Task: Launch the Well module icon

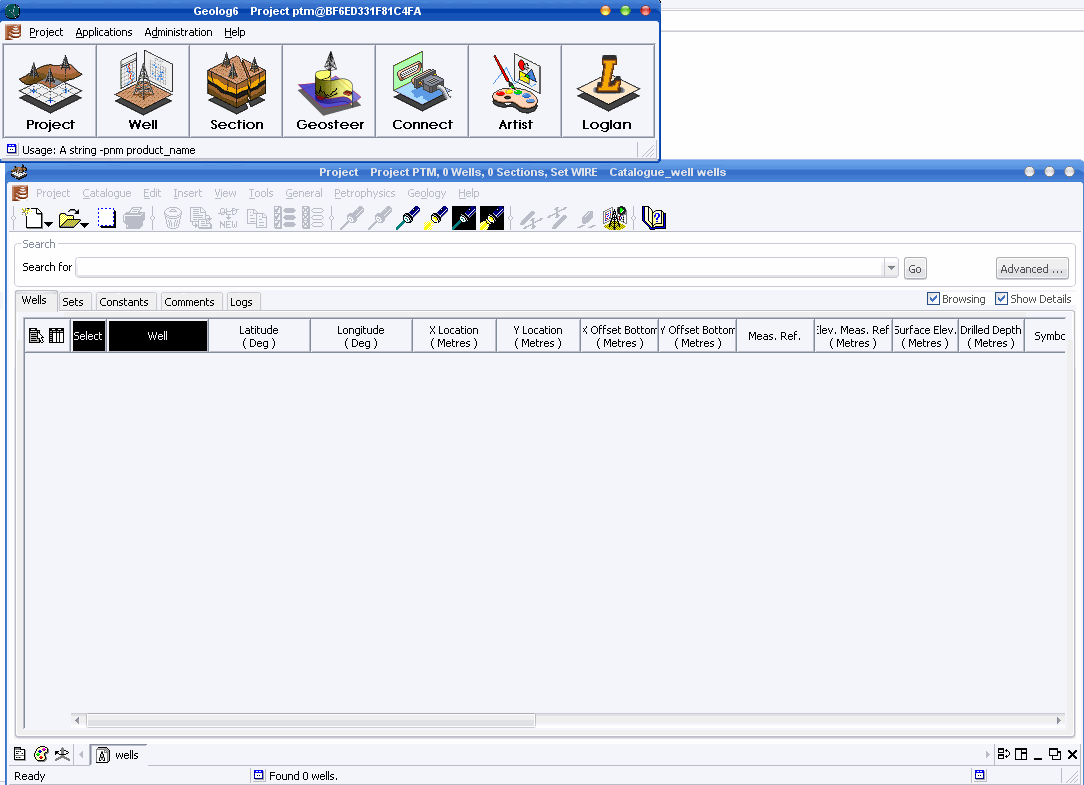Action: [x=143, y=91]
